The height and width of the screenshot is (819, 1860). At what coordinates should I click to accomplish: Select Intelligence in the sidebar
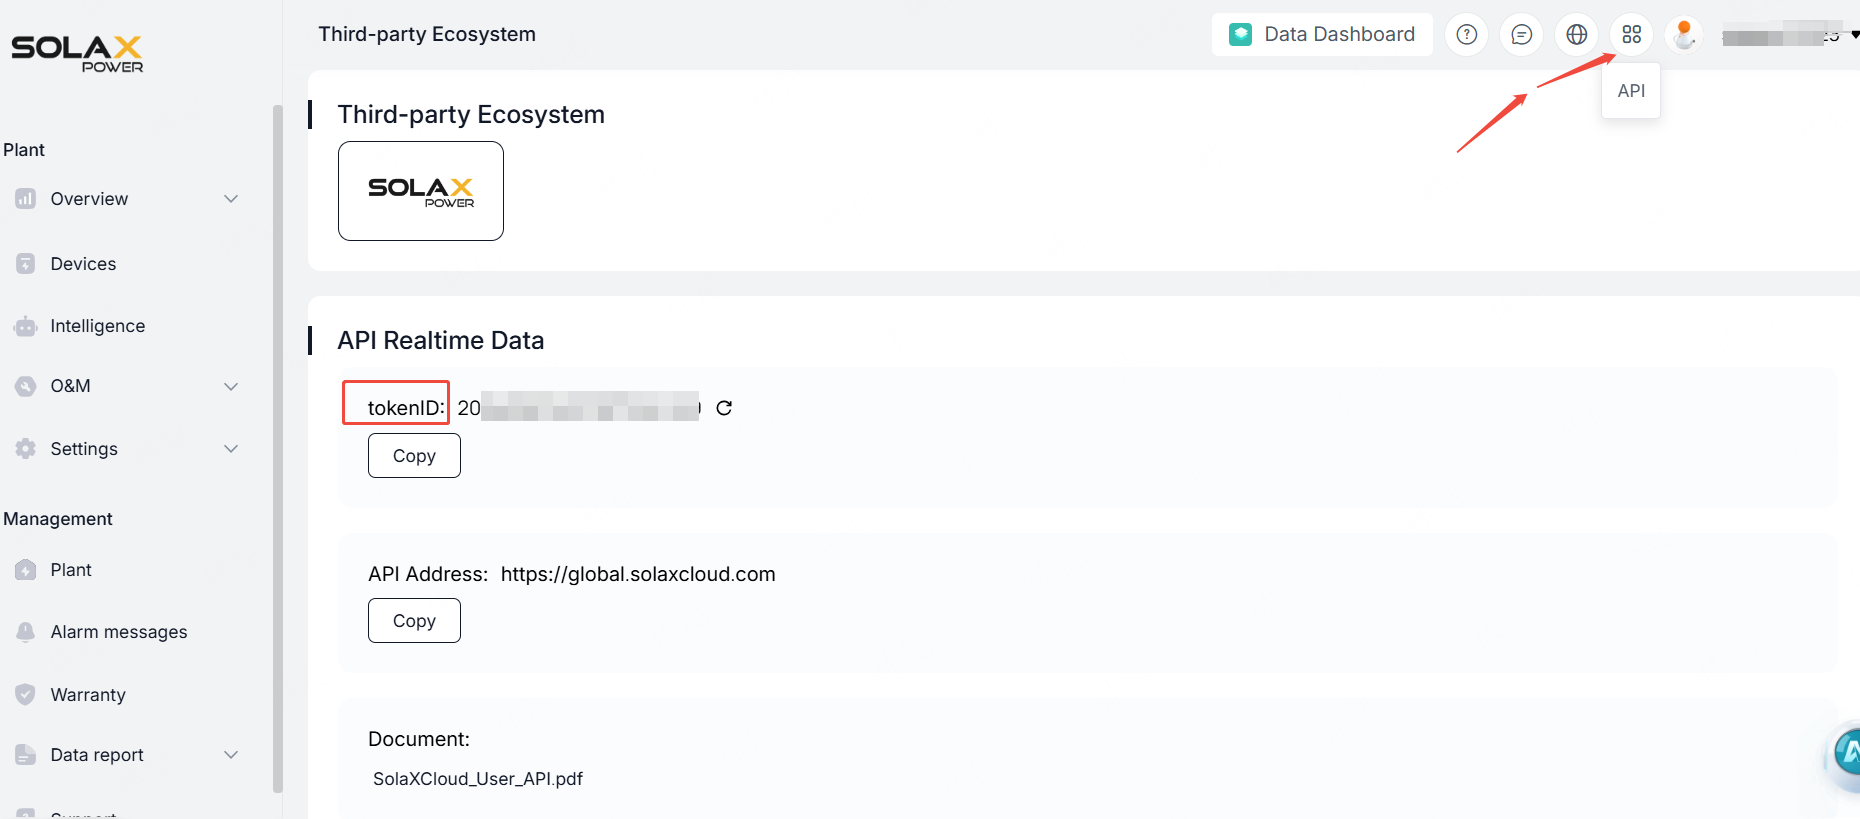(97, 326)
